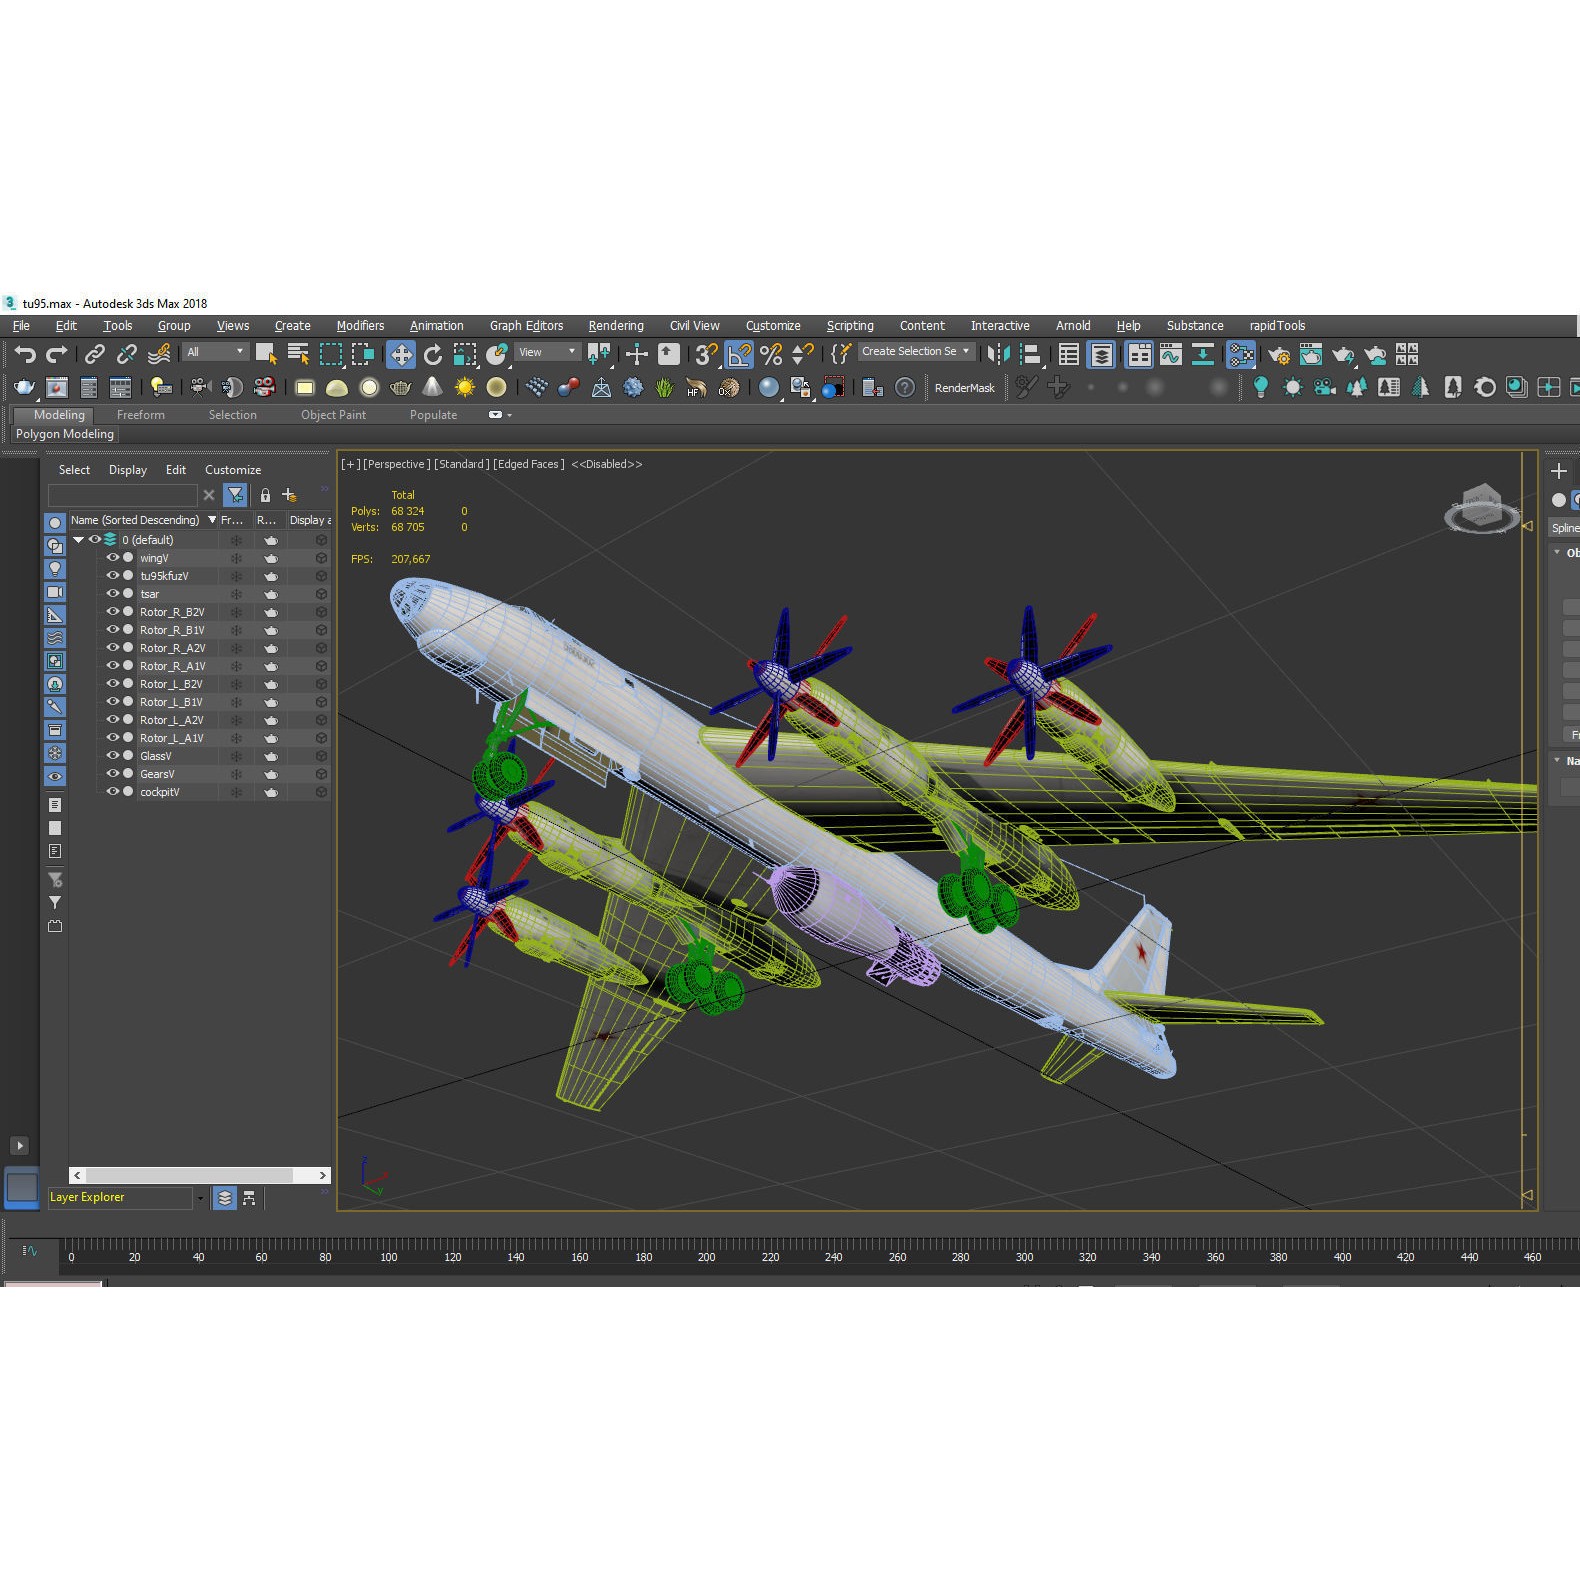1580x1580 pixels.
Task: Choose Rectangular Selection Region icon
Action: click(x=330, y=354)
